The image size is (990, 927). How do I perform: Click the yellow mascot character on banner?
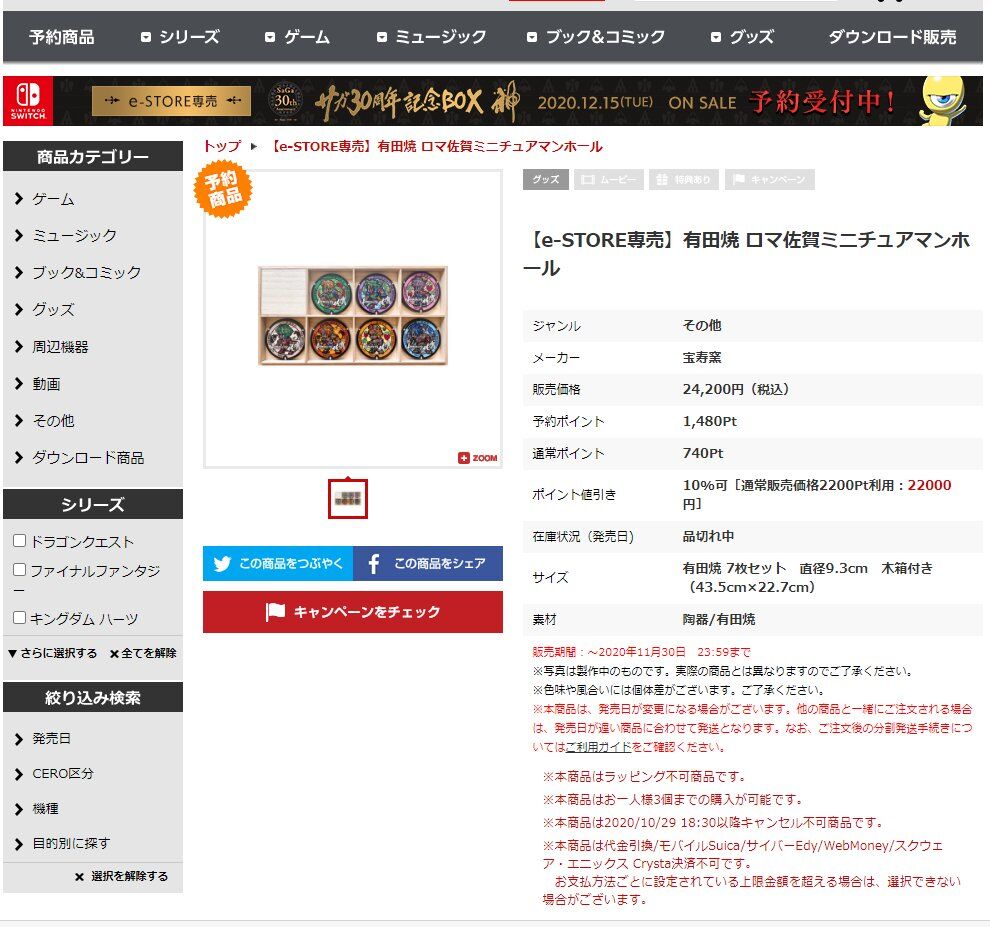942,101
